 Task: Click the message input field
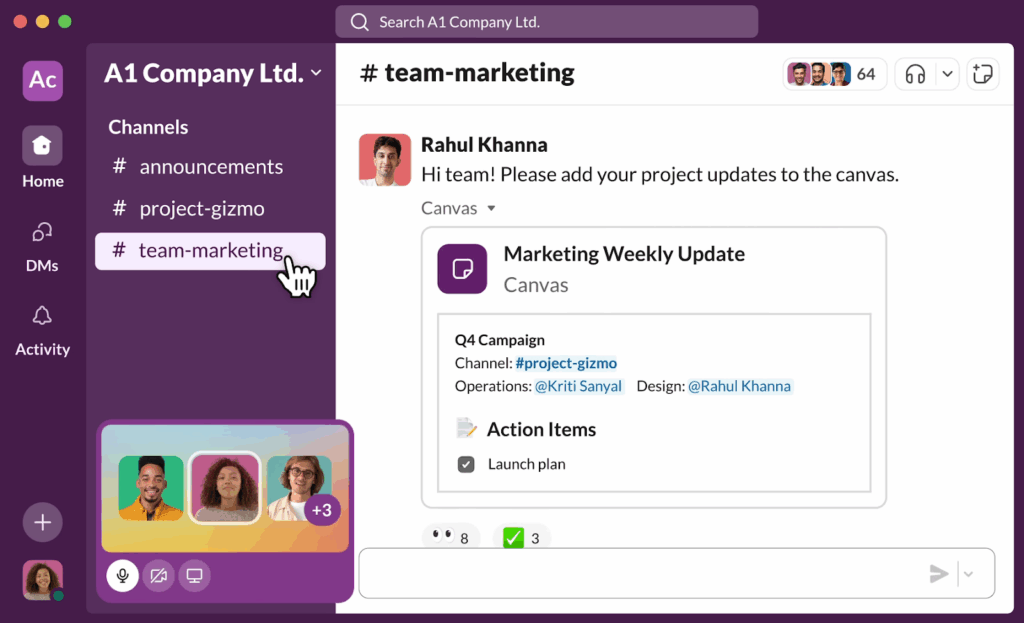(x=640, y=573)
